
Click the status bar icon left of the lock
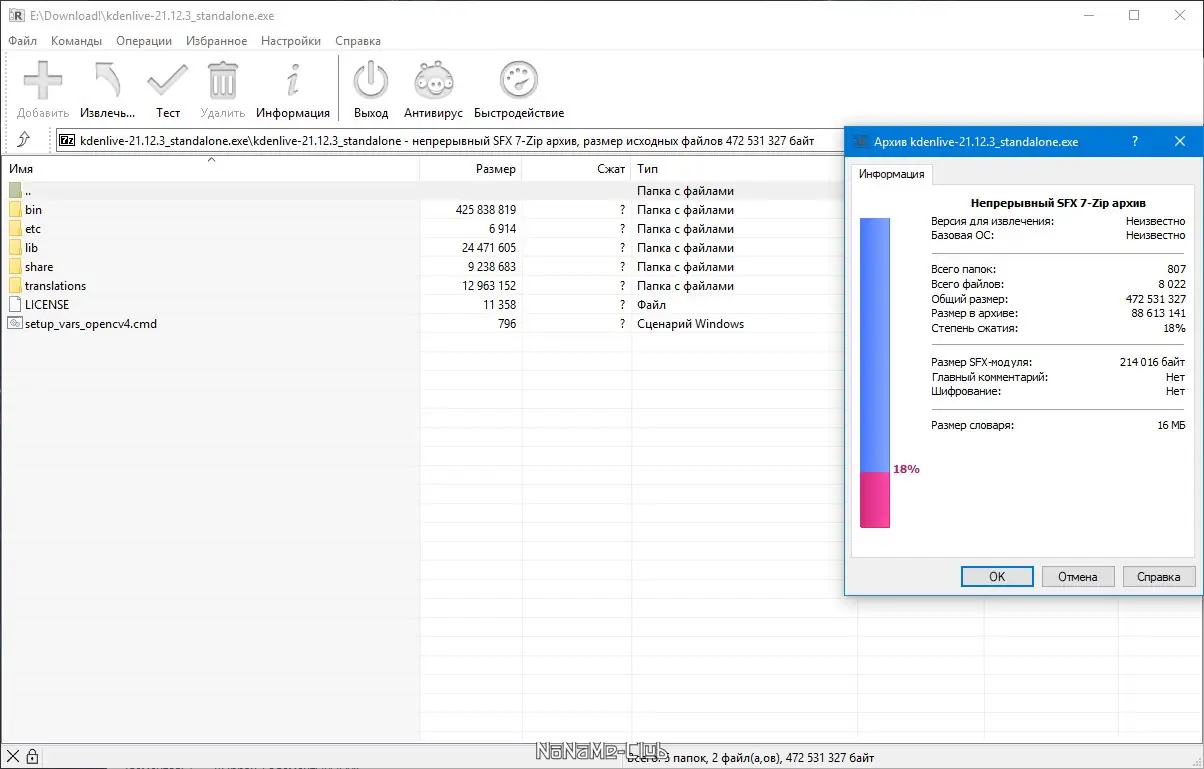(12, 756)
